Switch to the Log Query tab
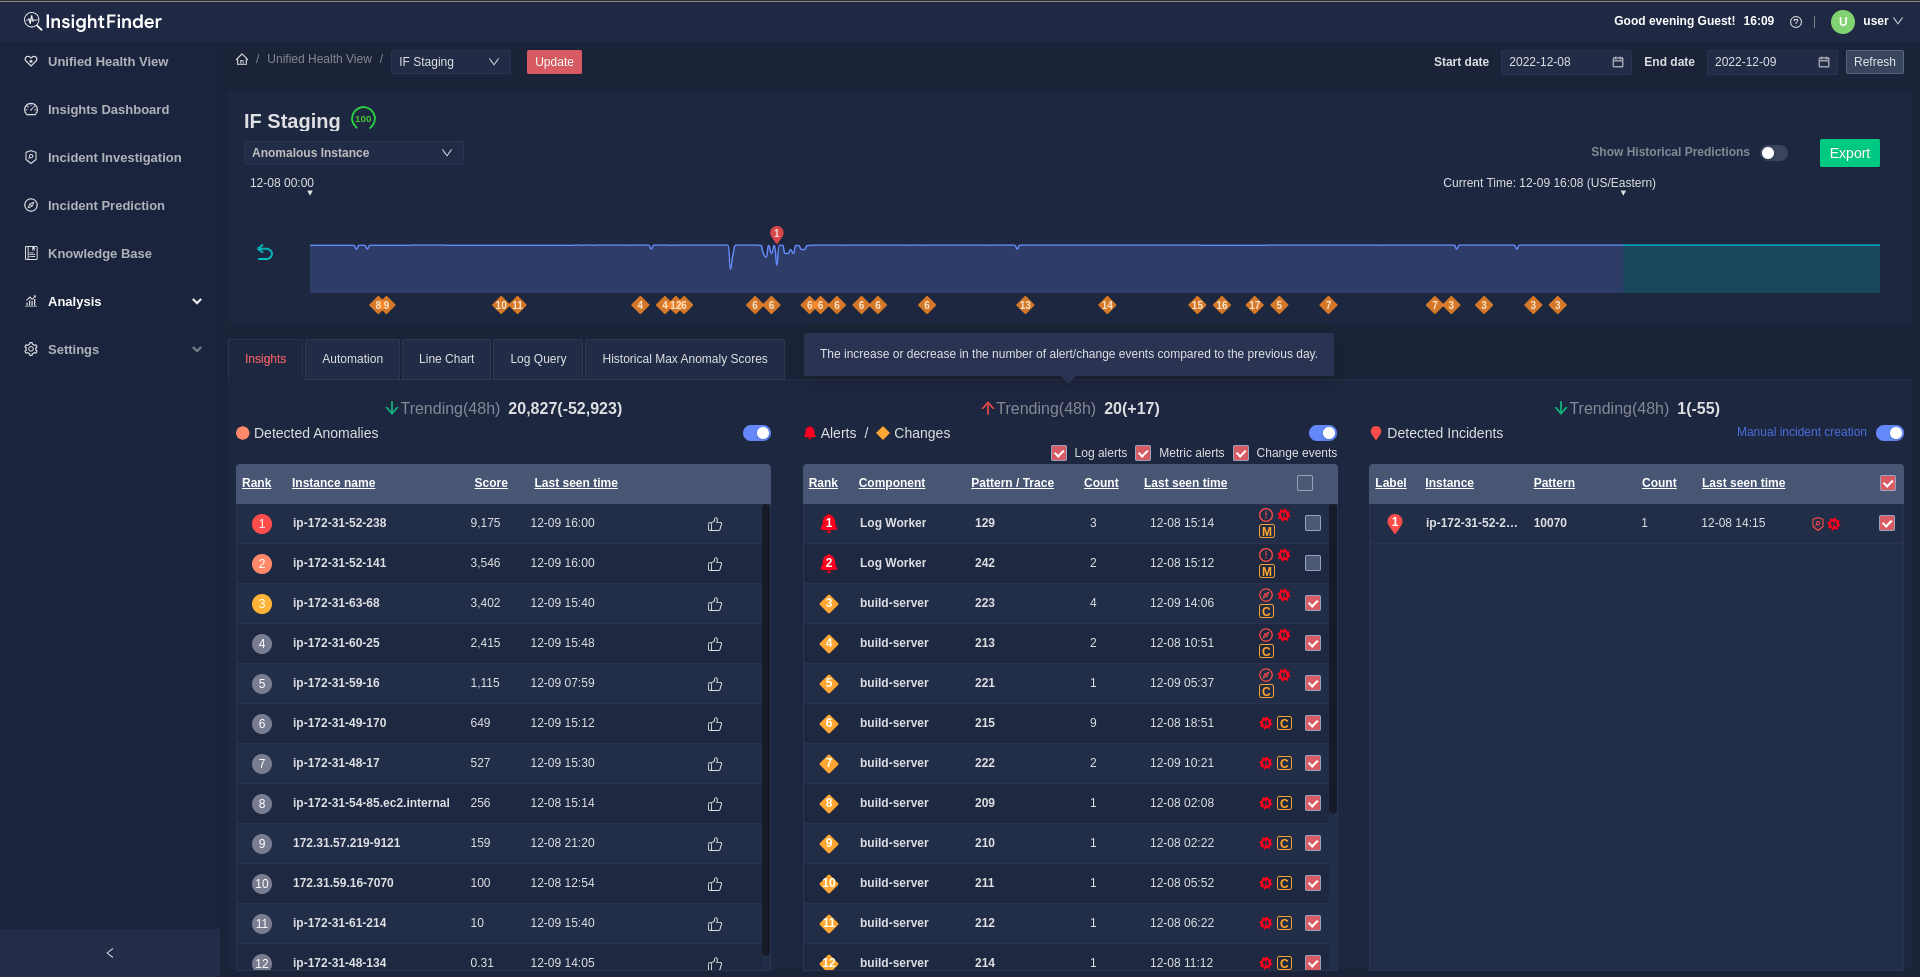 [x=538, y=359]
